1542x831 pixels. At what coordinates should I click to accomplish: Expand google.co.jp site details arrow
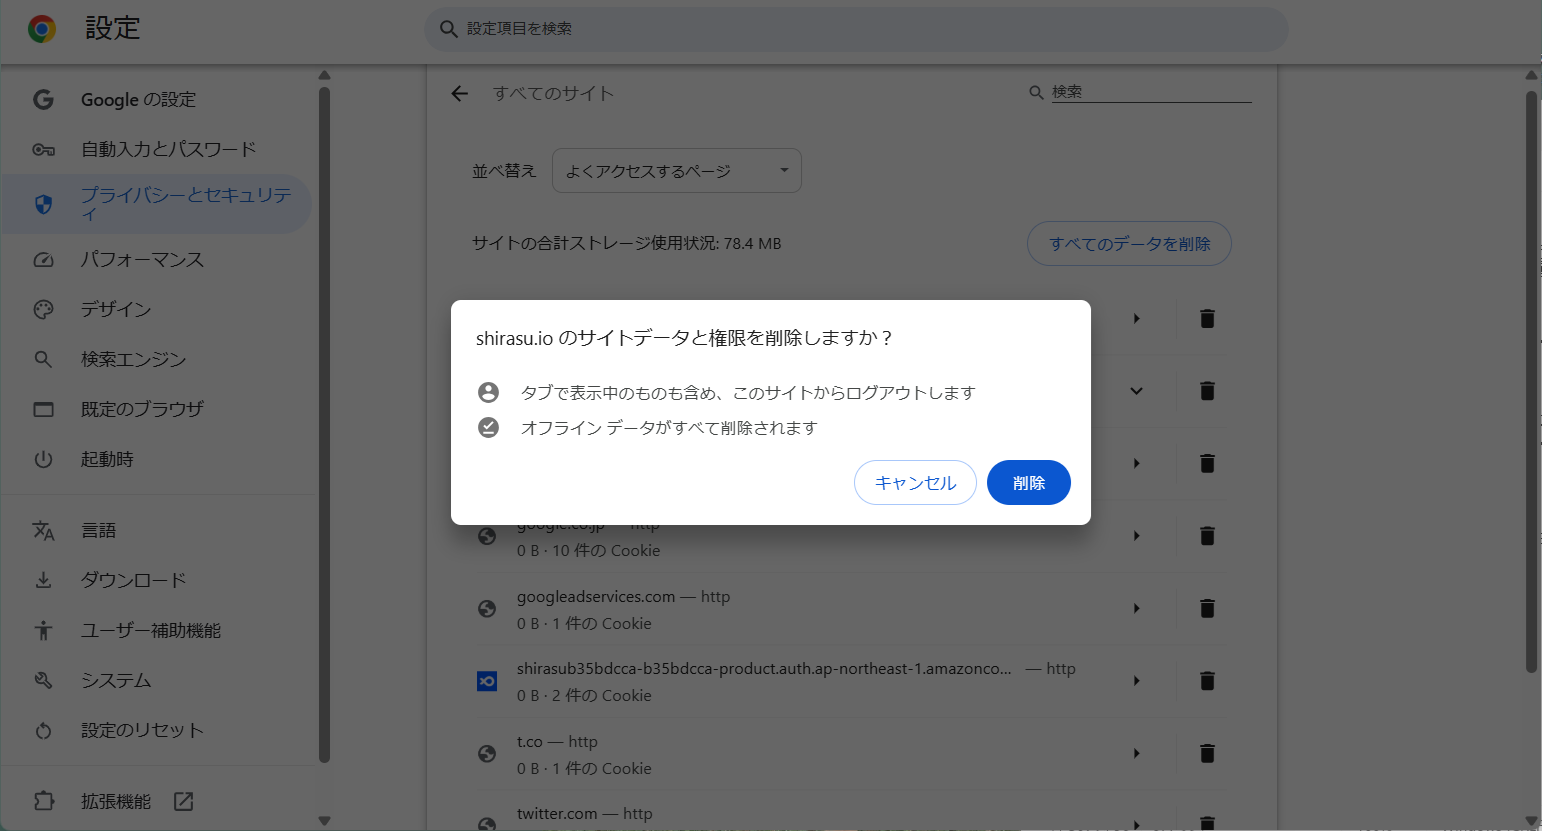click(x=1136, y=536)
